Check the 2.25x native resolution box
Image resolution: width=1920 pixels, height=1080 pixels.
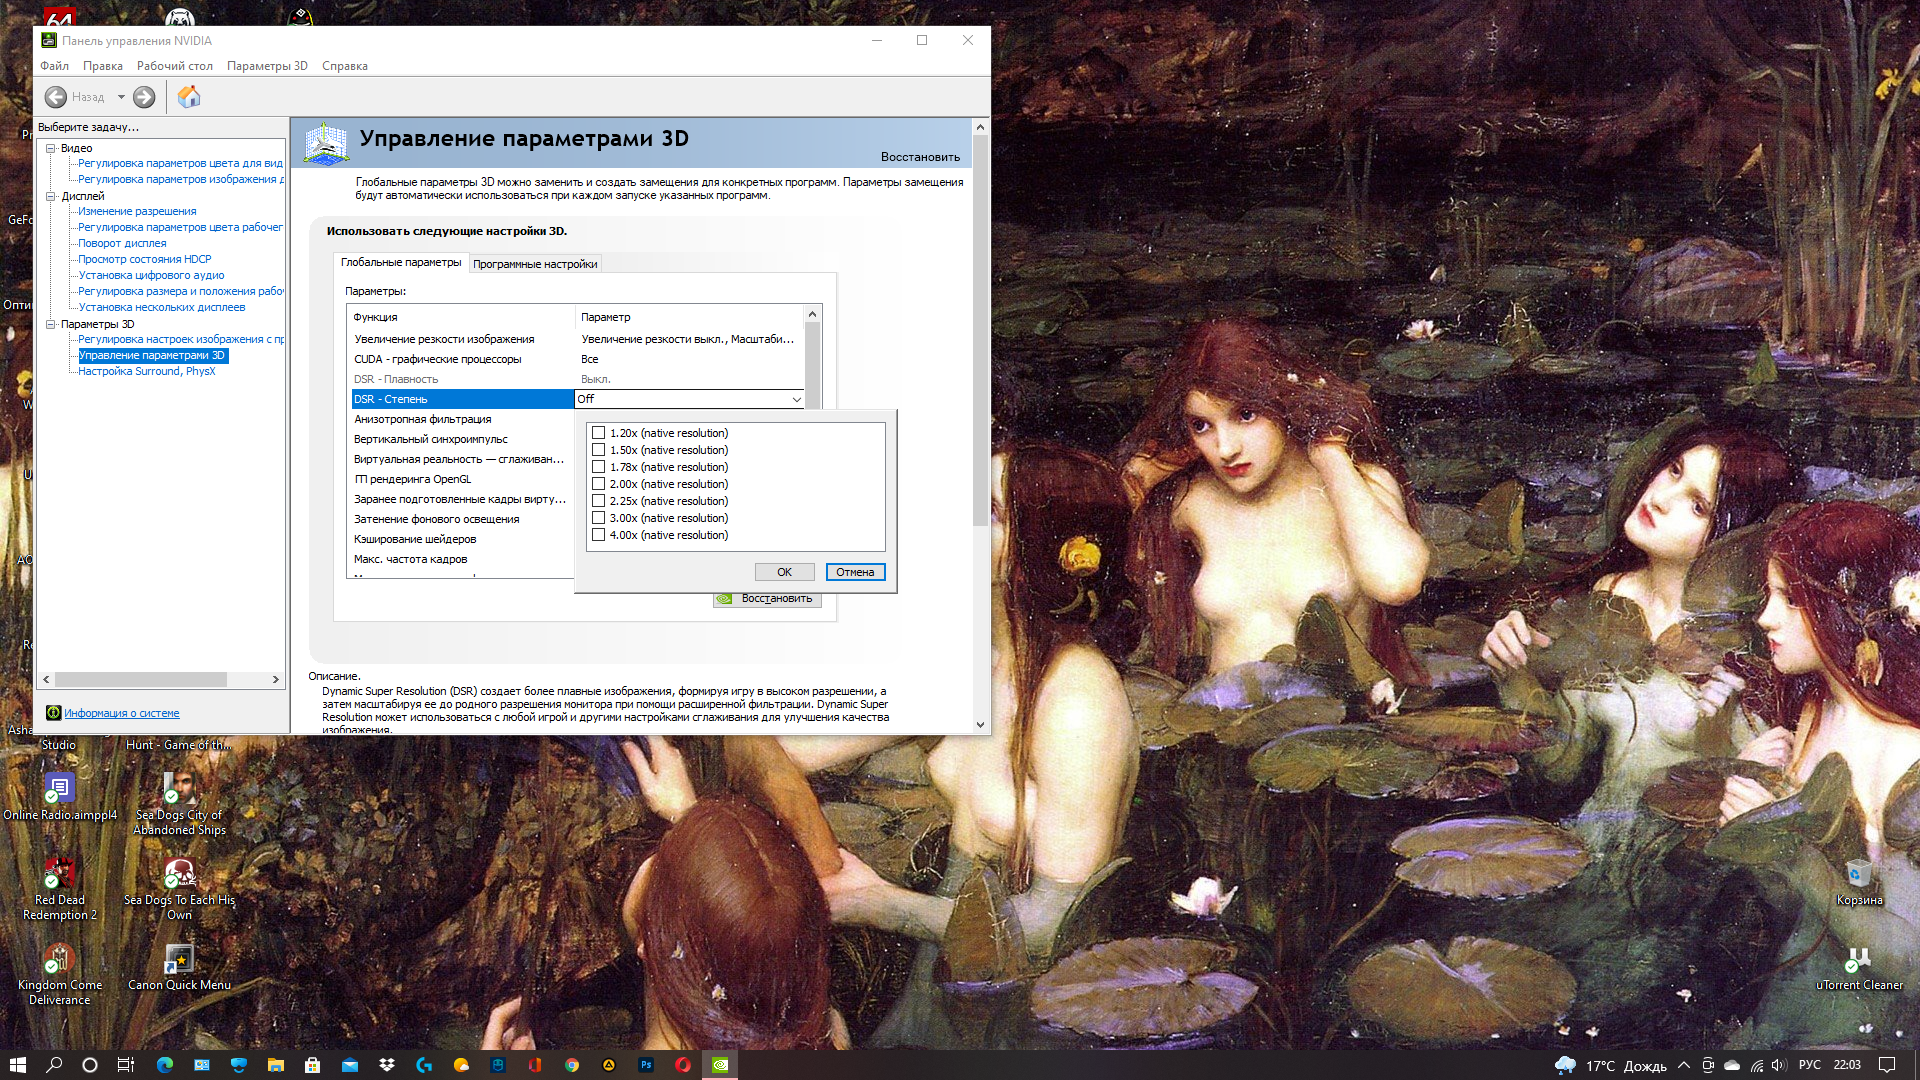click(x=598, y=501)
